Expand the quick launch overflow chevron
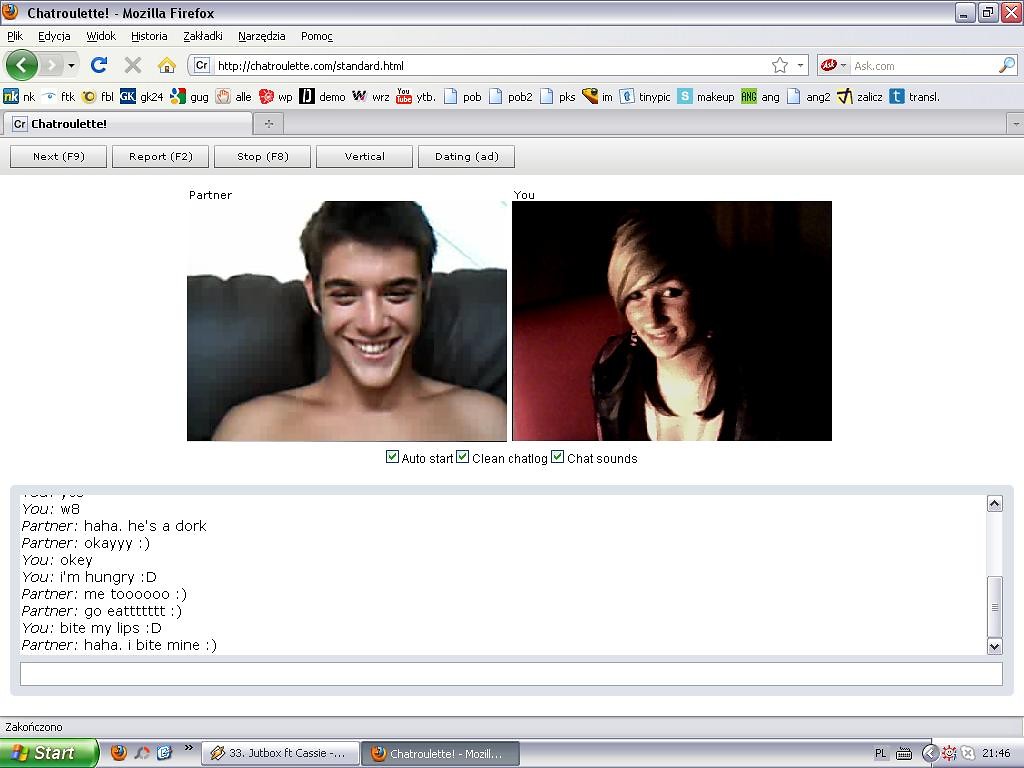This screenshot has height=768, width=1024. [x=189, y=748]
